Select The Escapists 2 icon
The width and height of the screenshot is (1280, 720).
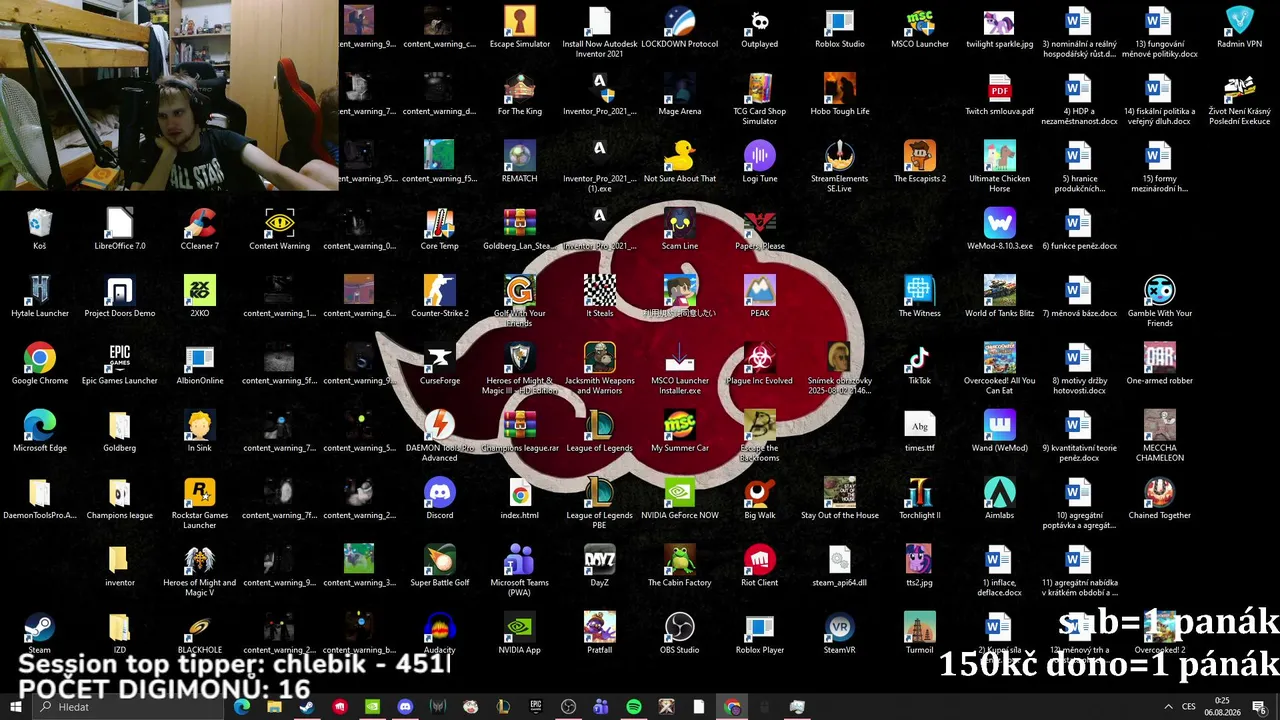(919, 162)
